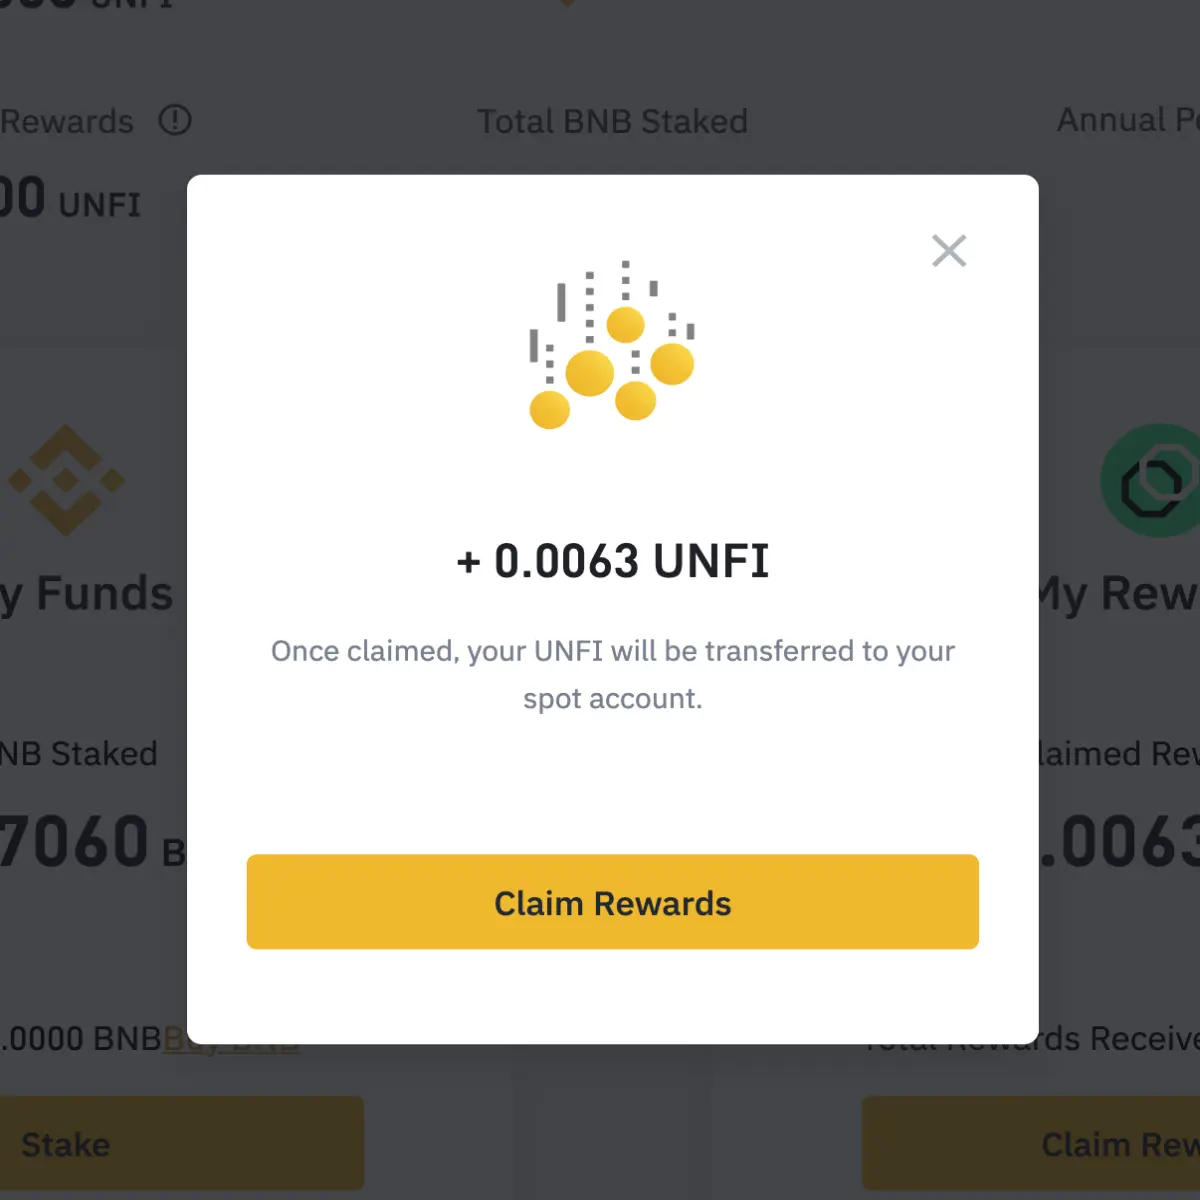Click the Total BNB Staked label
The height and width of the screenshot is (1200, 1200).
point(612,121)
